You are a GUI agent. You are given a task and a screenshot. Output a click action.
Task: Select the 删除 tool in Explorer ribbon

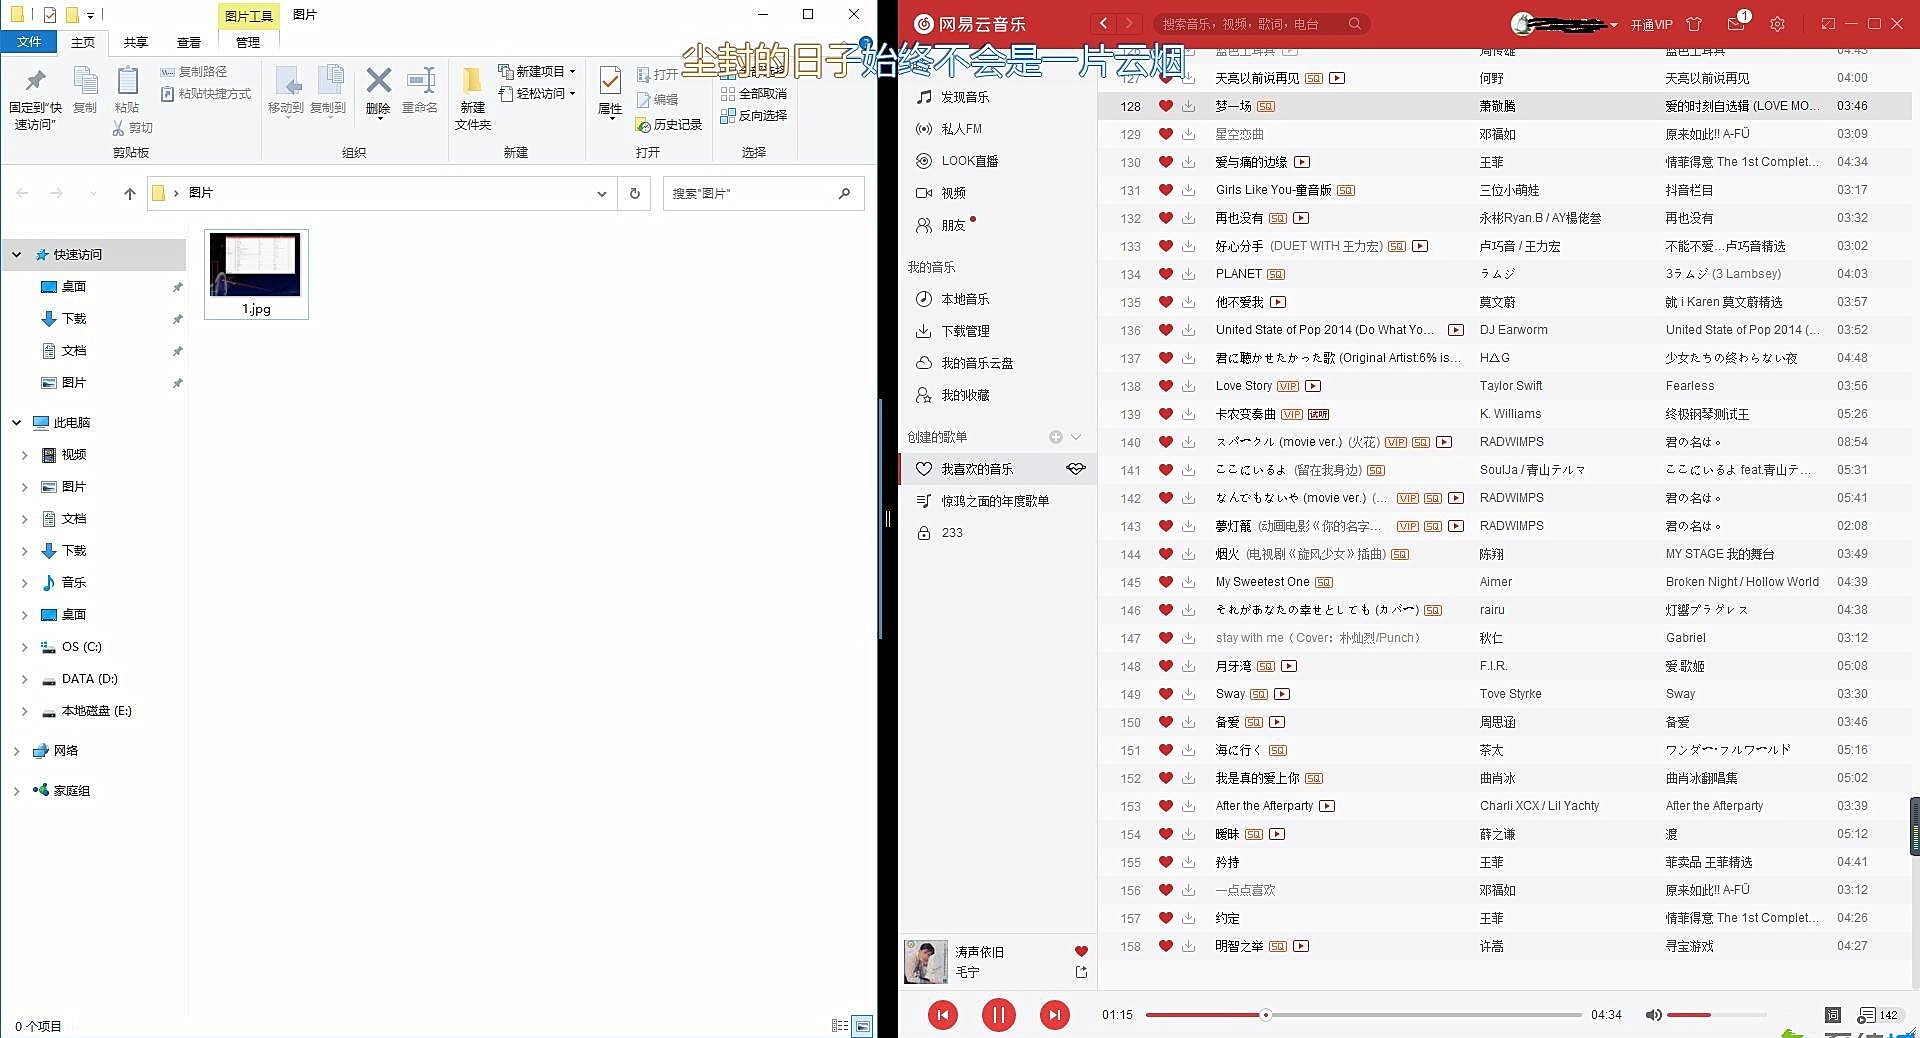tap(378, 92)
